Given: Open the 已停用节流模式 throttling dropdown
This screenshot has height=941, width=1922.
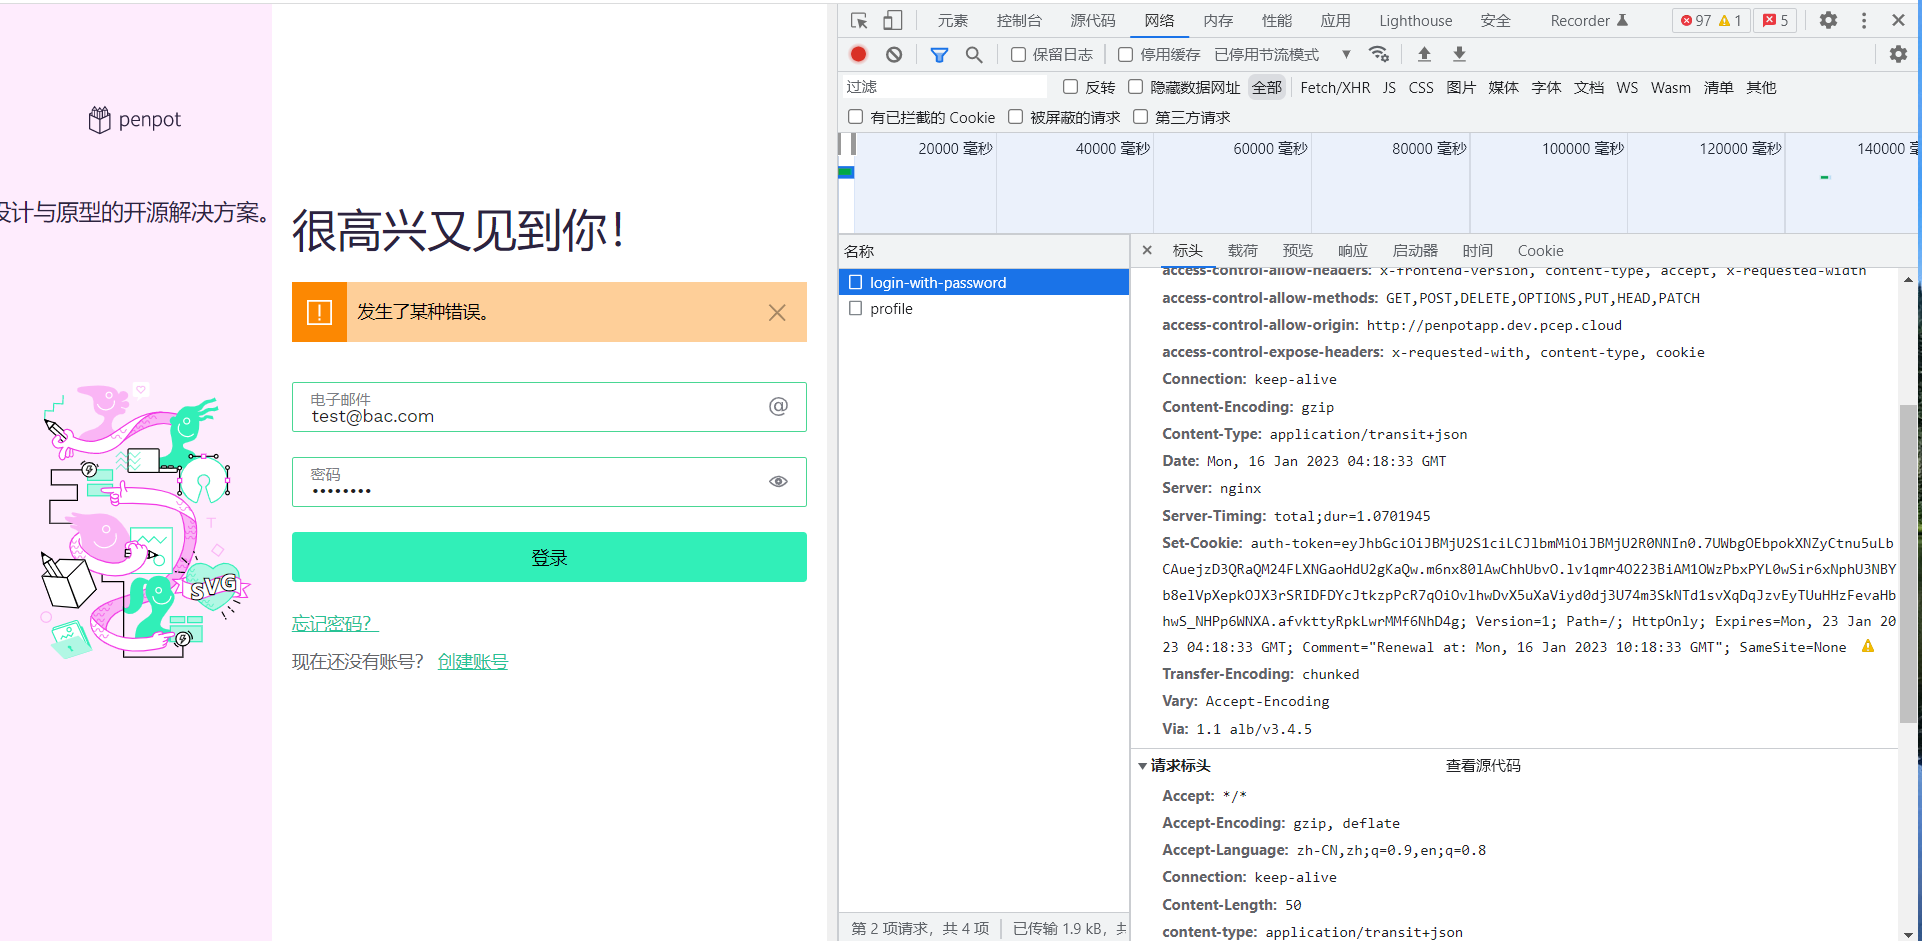Looking at the screenshot, I should (x=1267, y=54).
